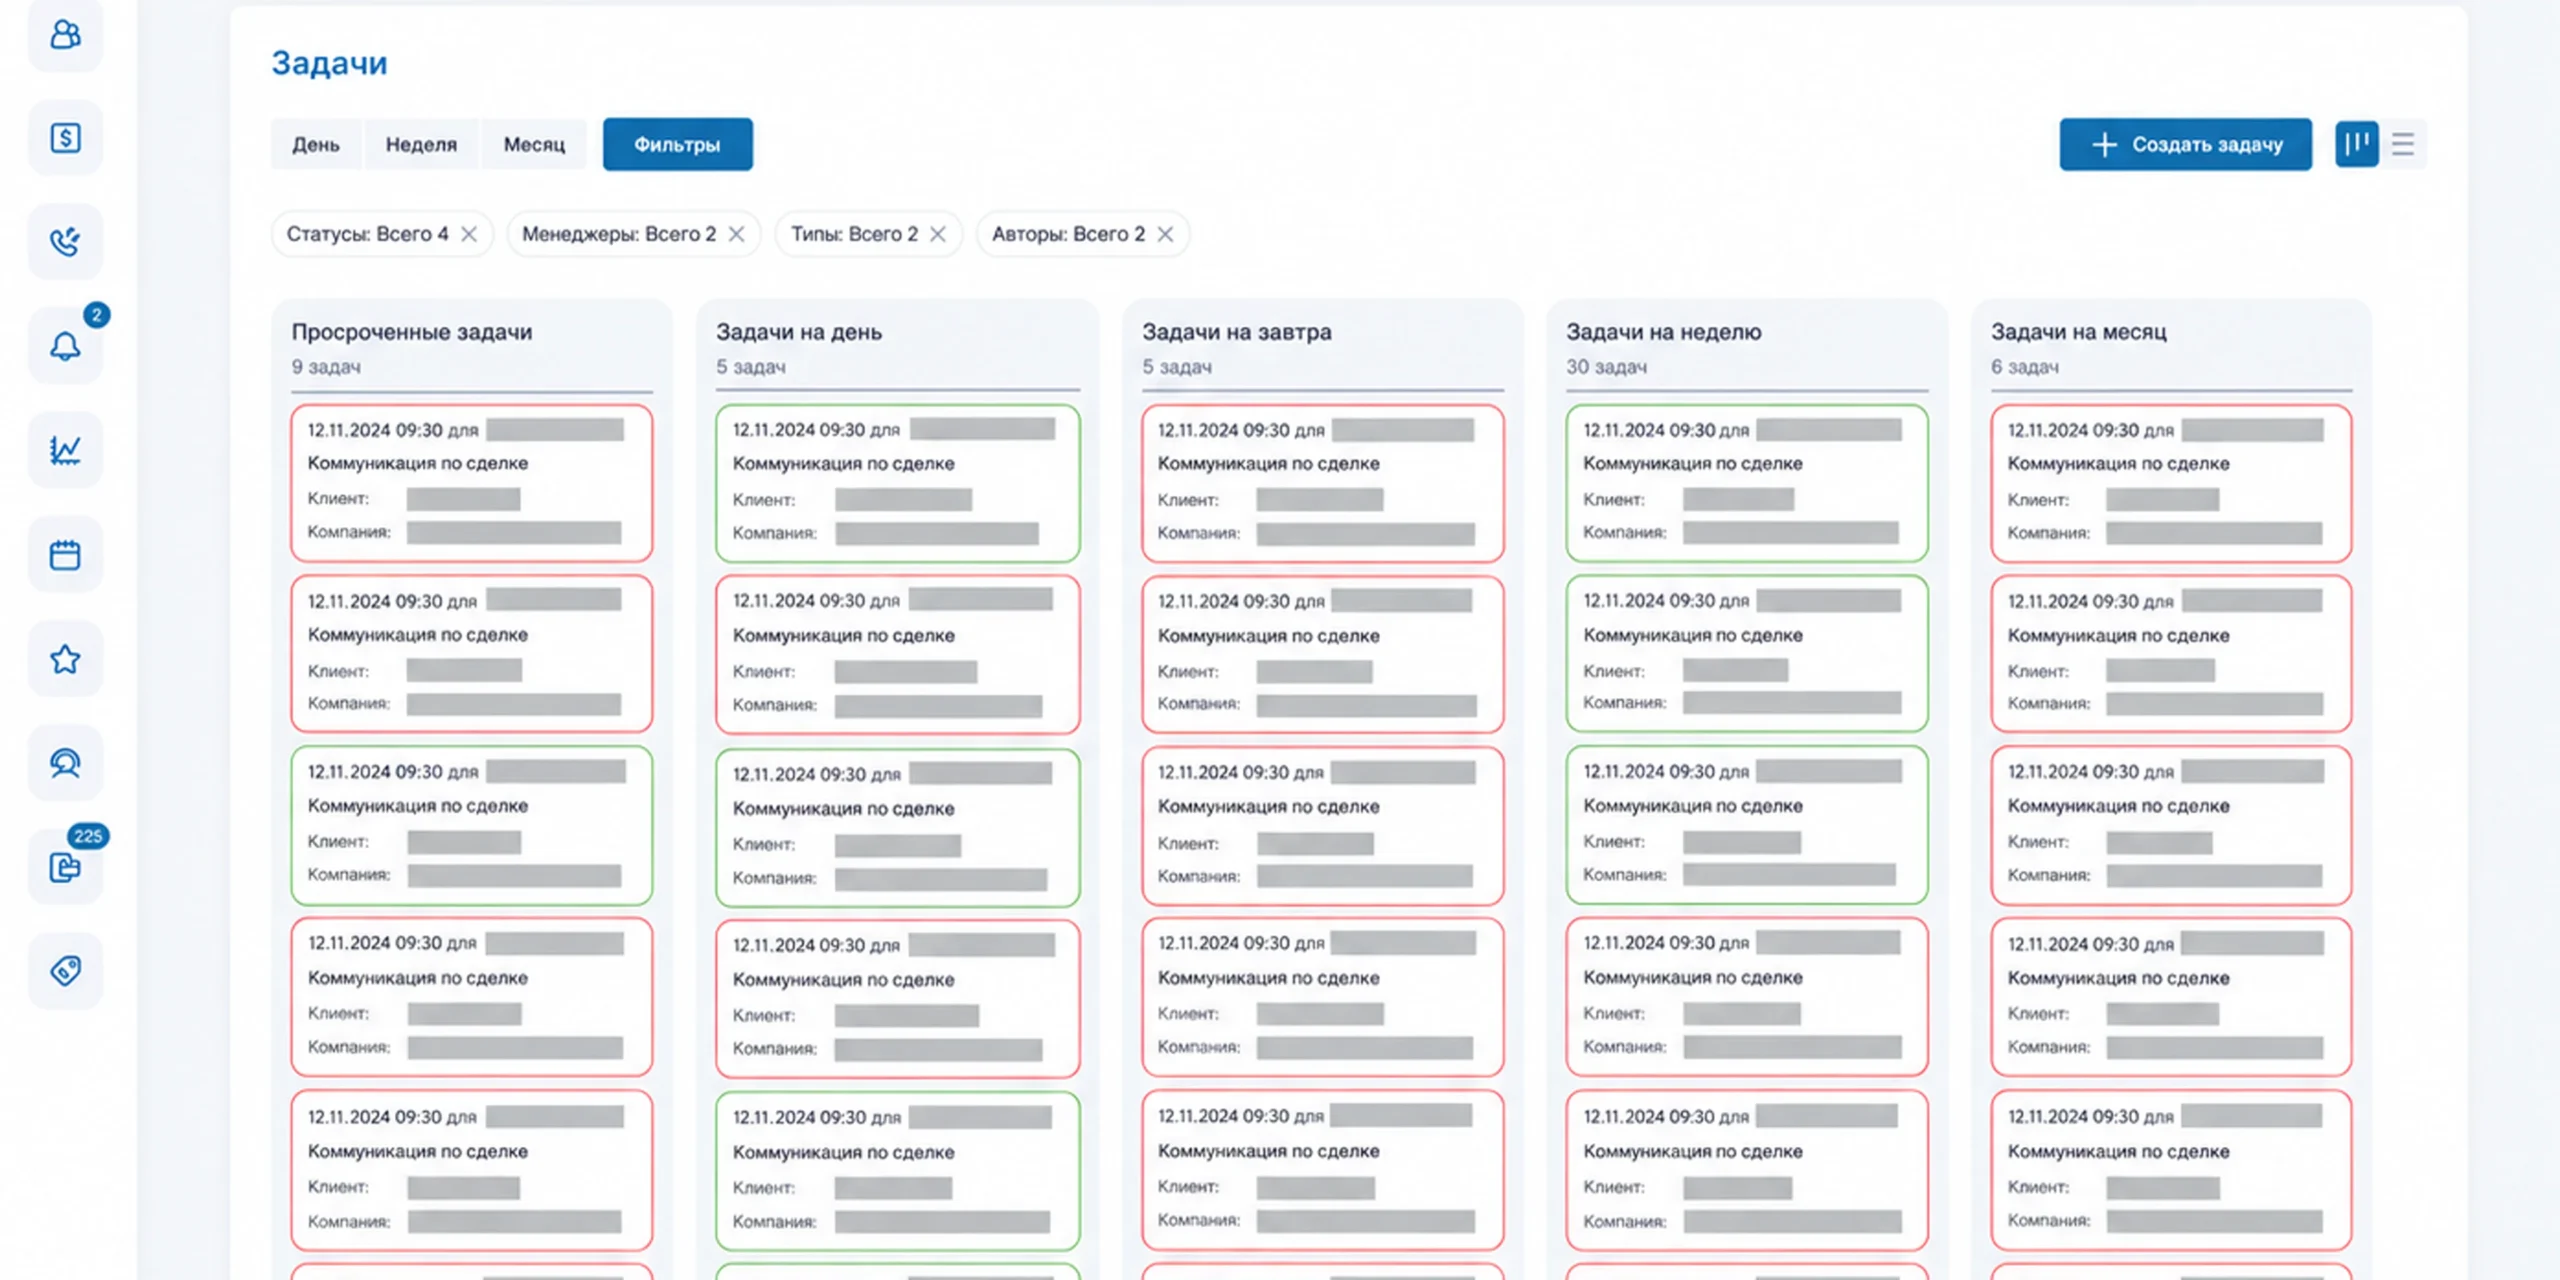Viewport: 2560px width, 1280px height.
Task: Open first task card in Задачи на месяц
Action: tap(2171, 483)
